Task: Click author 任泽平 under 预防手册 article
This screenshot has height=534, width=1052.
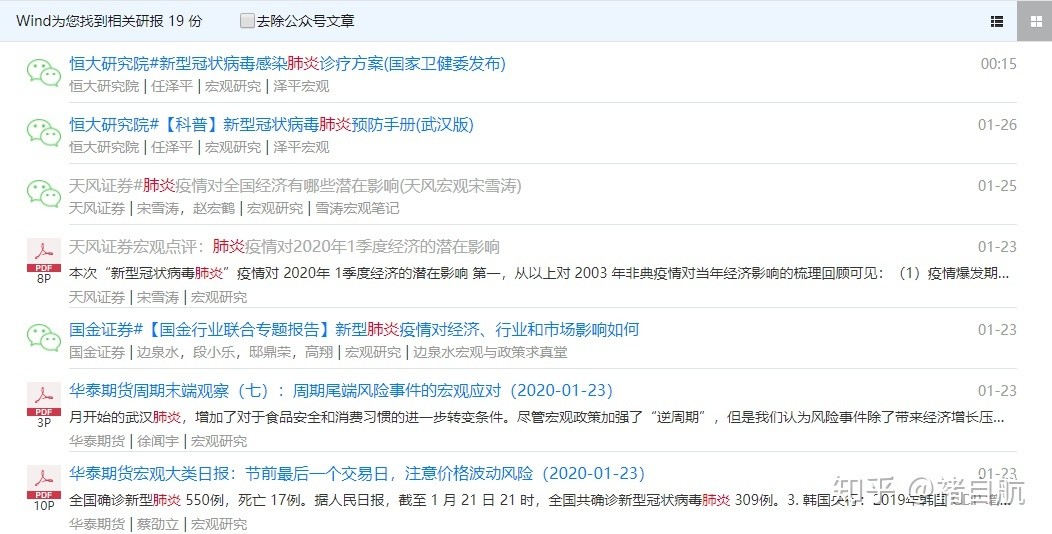Action: [x=172, y=148]
